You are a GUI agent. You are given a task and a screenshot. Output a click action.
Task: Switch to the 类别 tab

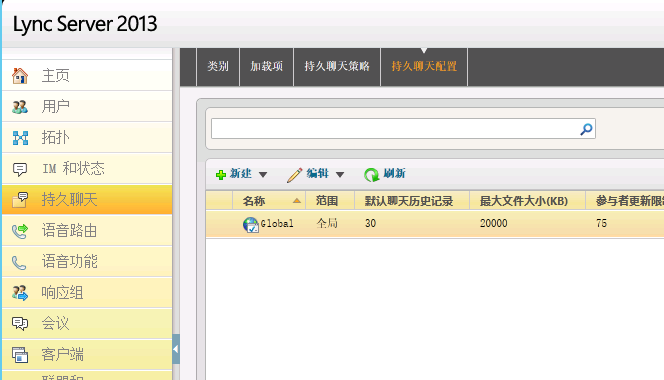coord(218,67)
